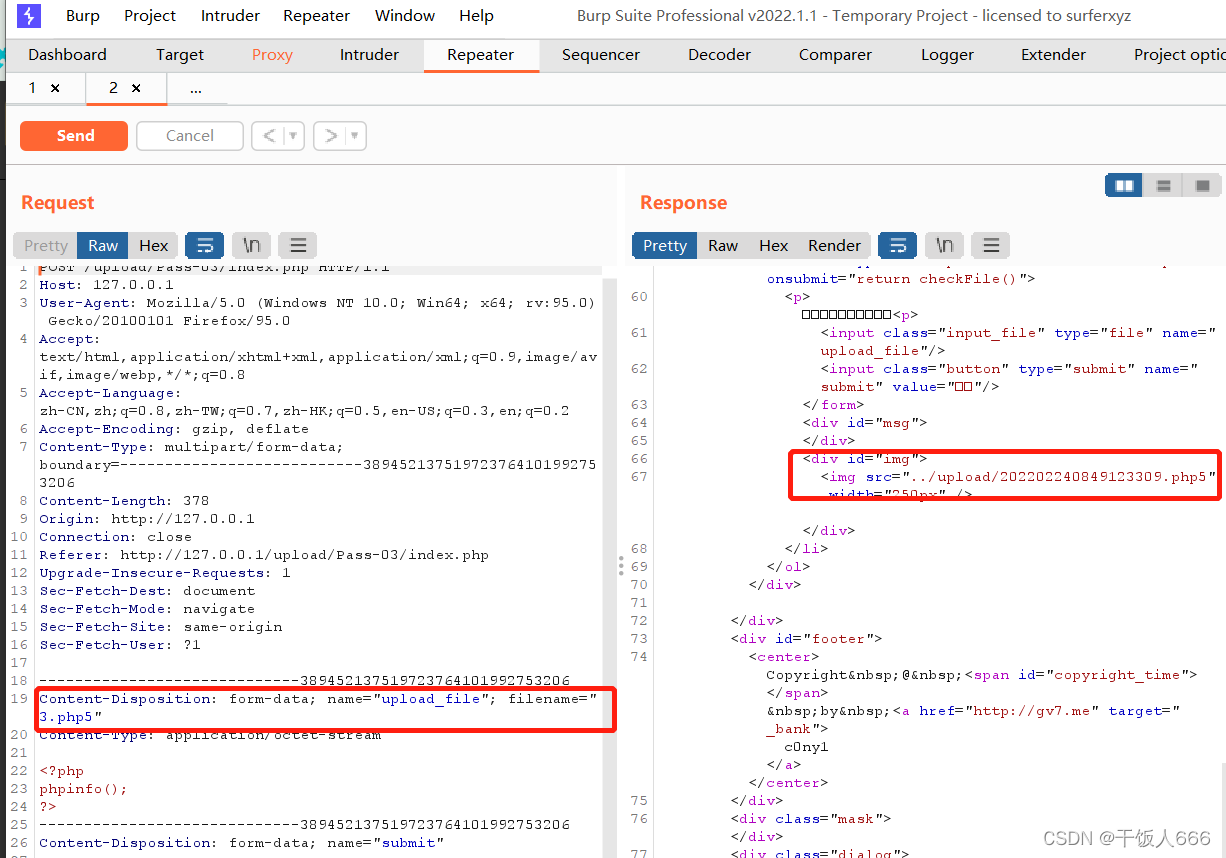Click the Cancel button
Image resolution: width=1226 pixels, height=858 pixels.
pyautogui.click(x=190, y=136)
